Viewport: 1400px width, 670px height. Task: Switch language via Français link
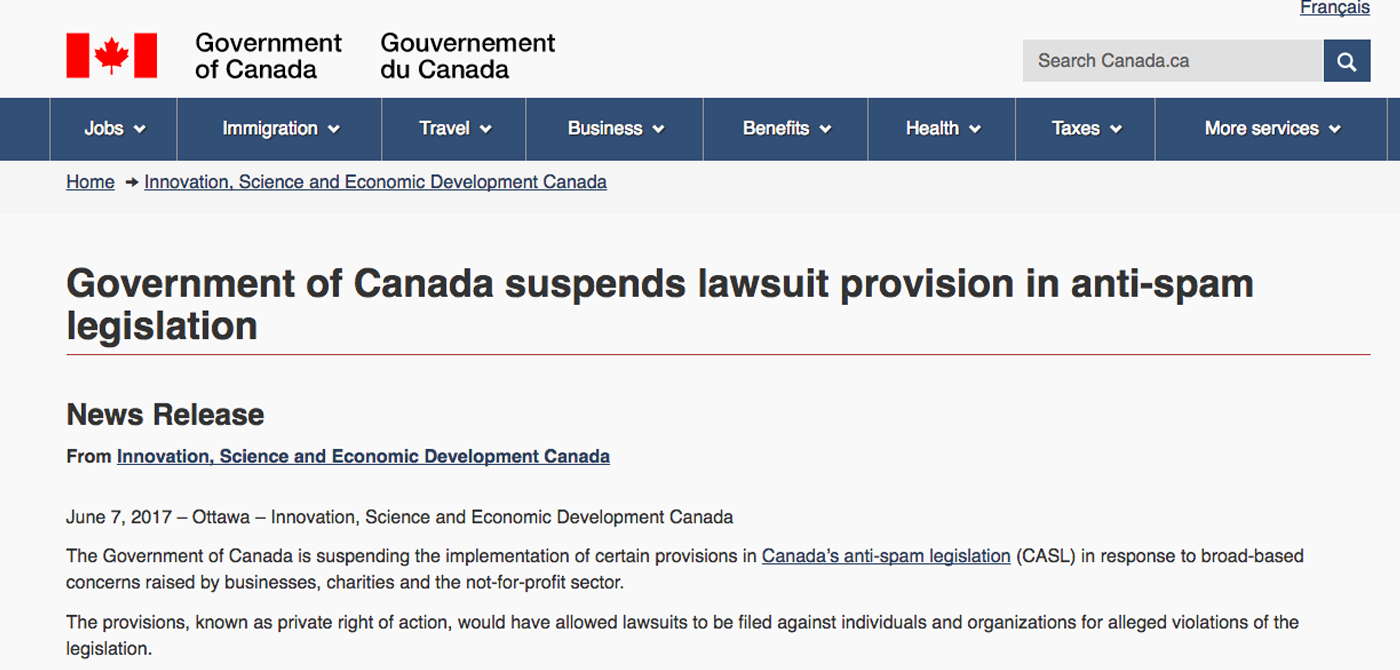1335,8
